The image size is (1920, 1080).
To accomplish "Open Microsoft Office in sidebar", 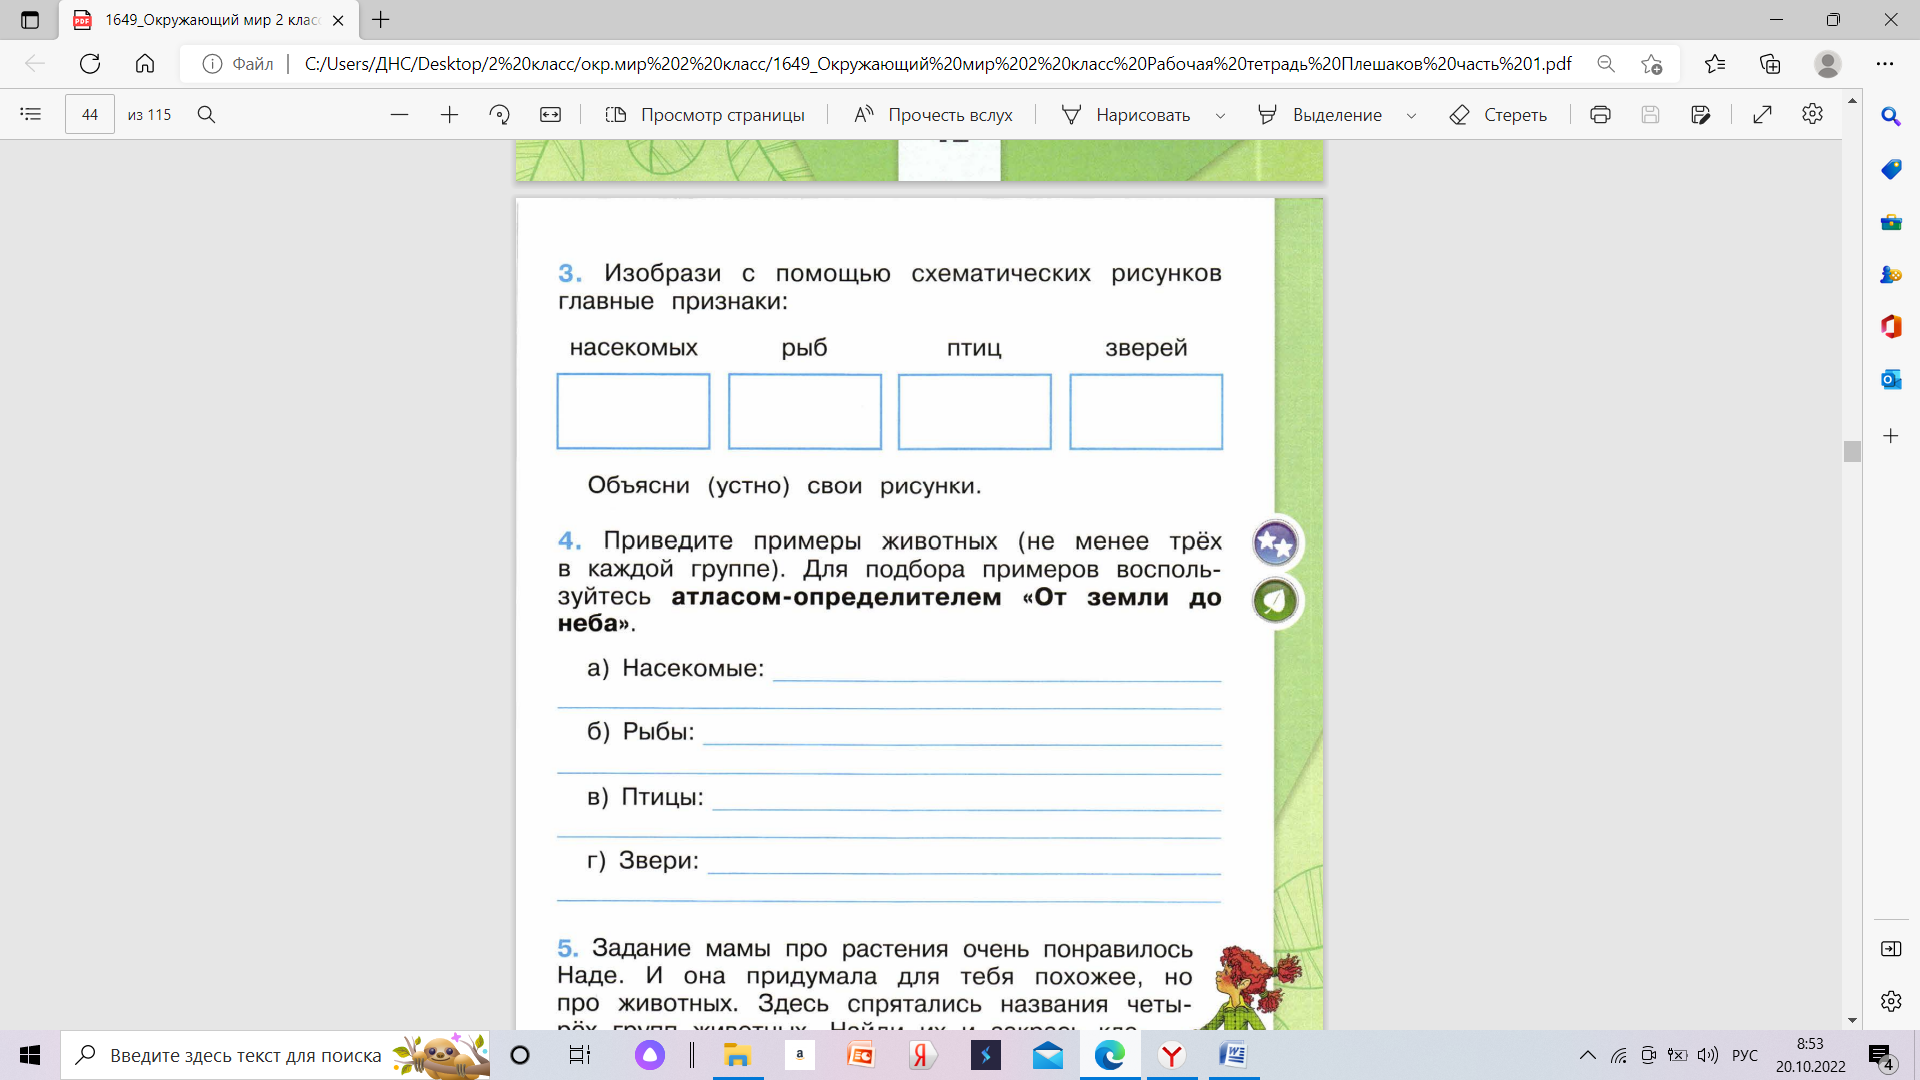I will (x=1891, y=326).
